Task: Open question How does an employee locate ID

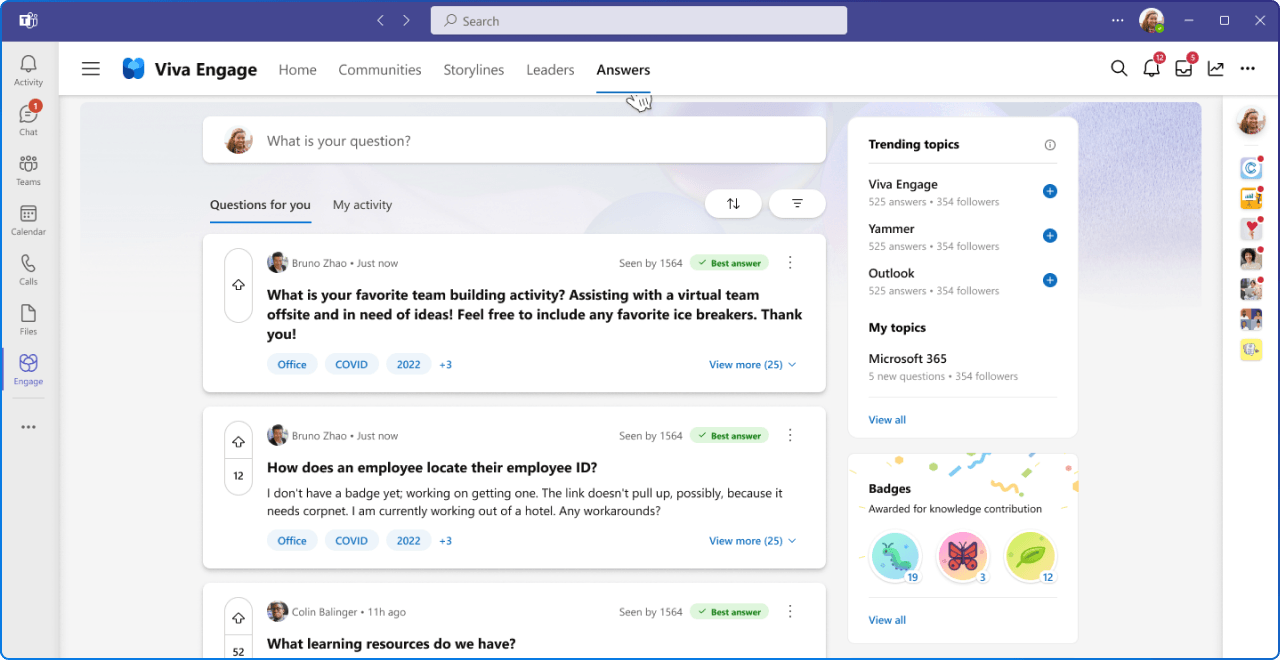Action: point(432,468)
